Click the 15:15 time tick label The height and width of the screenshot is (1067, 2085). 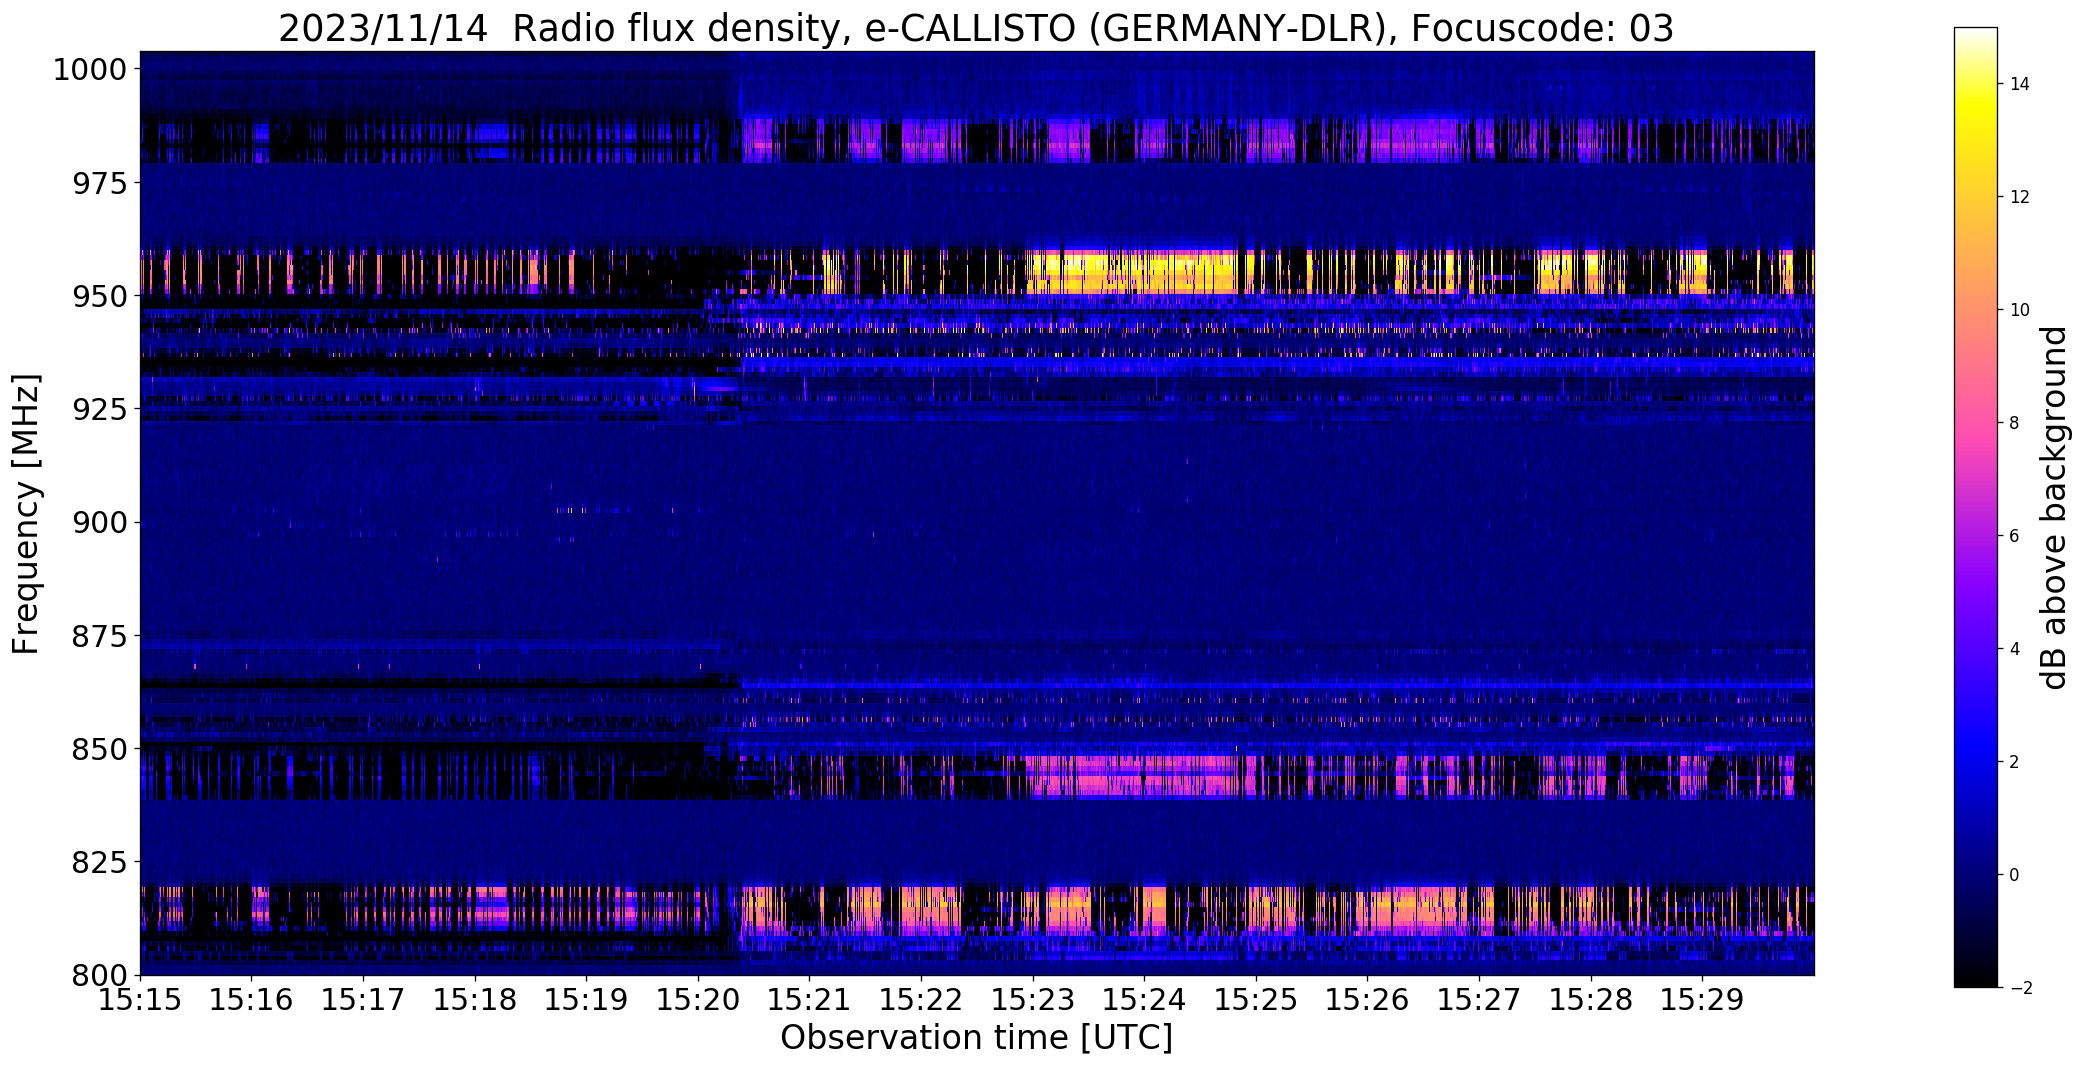(x=140, y=1000)
